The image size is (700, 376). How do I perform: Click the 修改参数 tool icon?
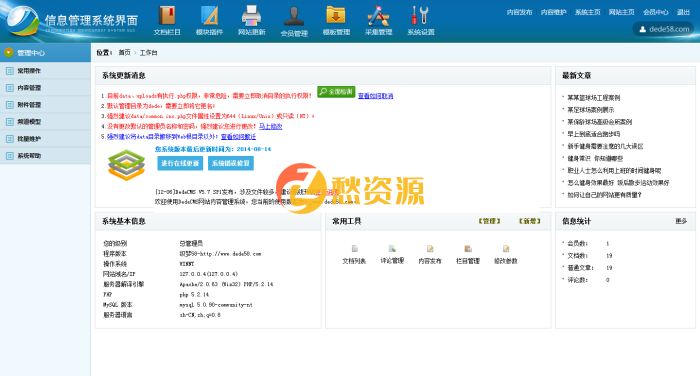[x=506, y=249]
